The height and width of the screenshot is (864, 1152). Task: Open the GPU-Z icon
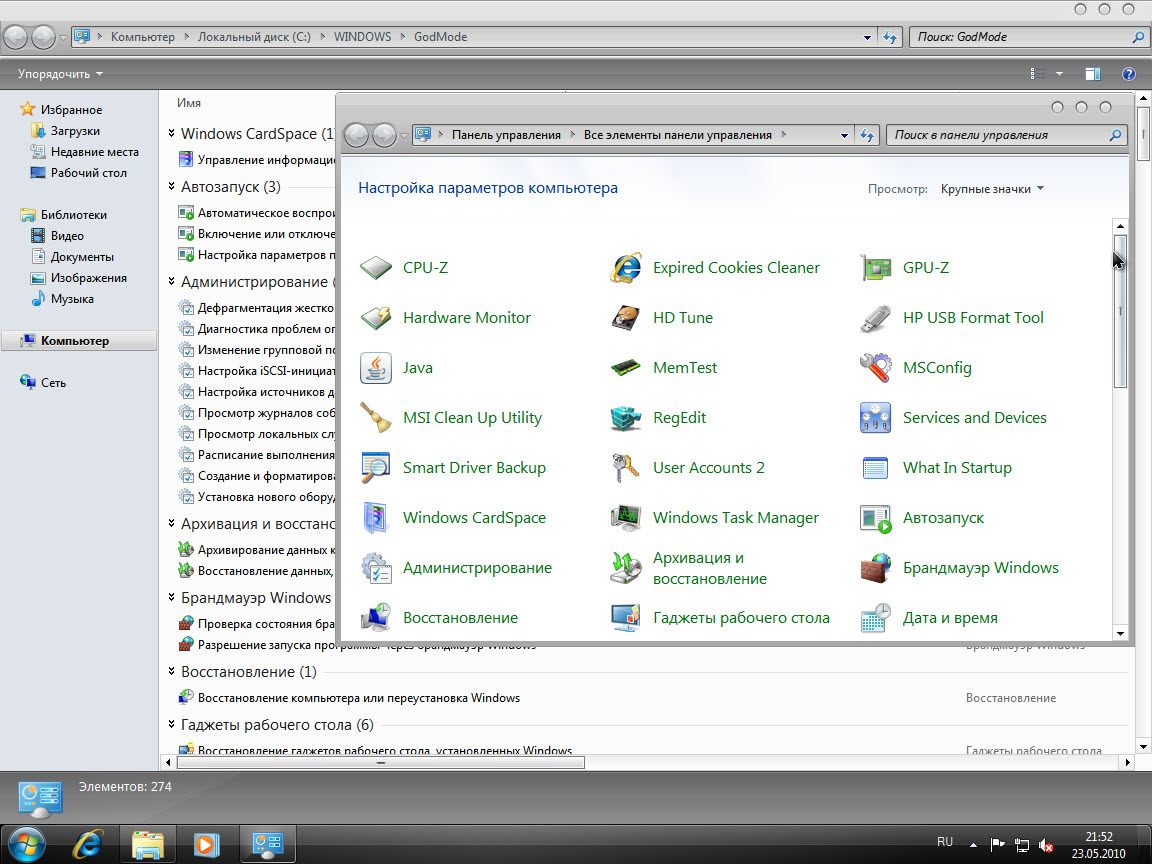(x=925, y=268)
